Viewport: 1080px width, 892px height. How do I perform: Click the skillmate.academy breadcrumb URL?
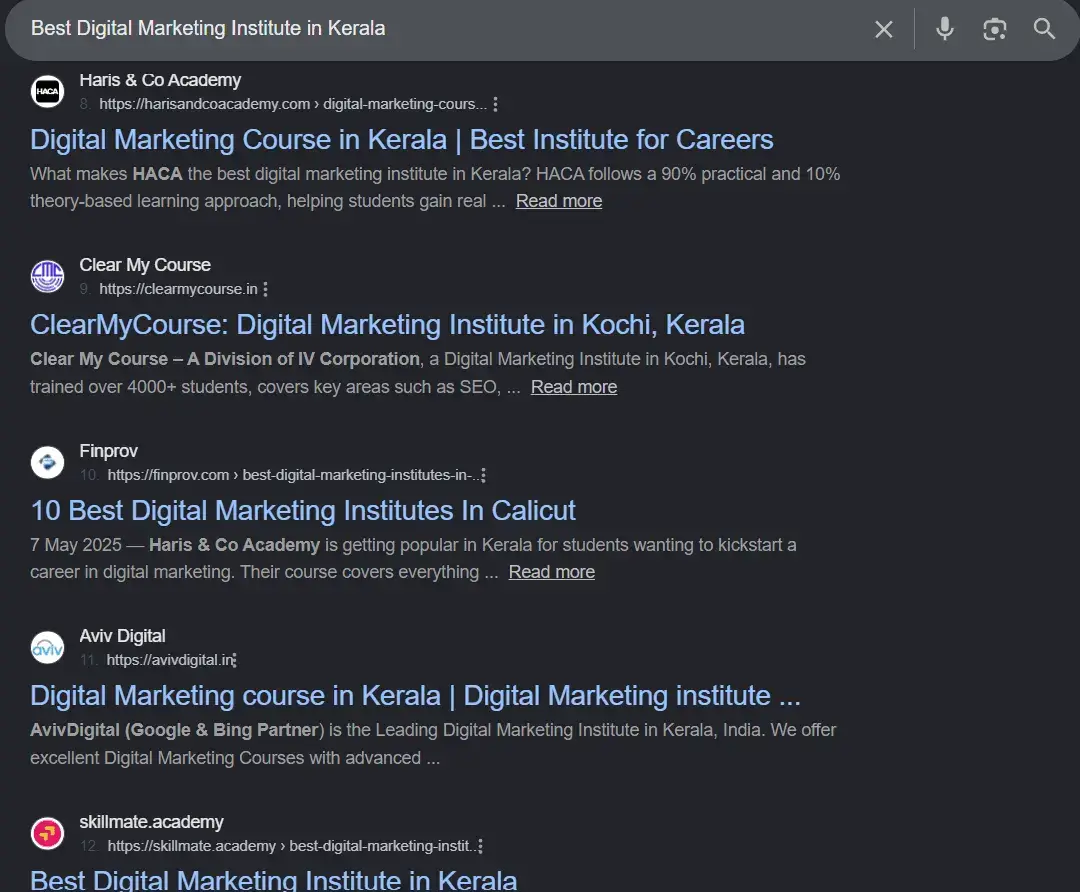[x=291, y=846]
